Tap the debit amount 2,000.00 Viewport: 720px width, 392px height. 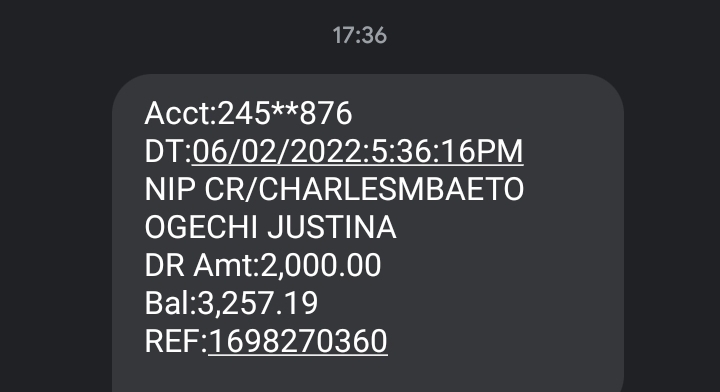[x=321, y=265]
